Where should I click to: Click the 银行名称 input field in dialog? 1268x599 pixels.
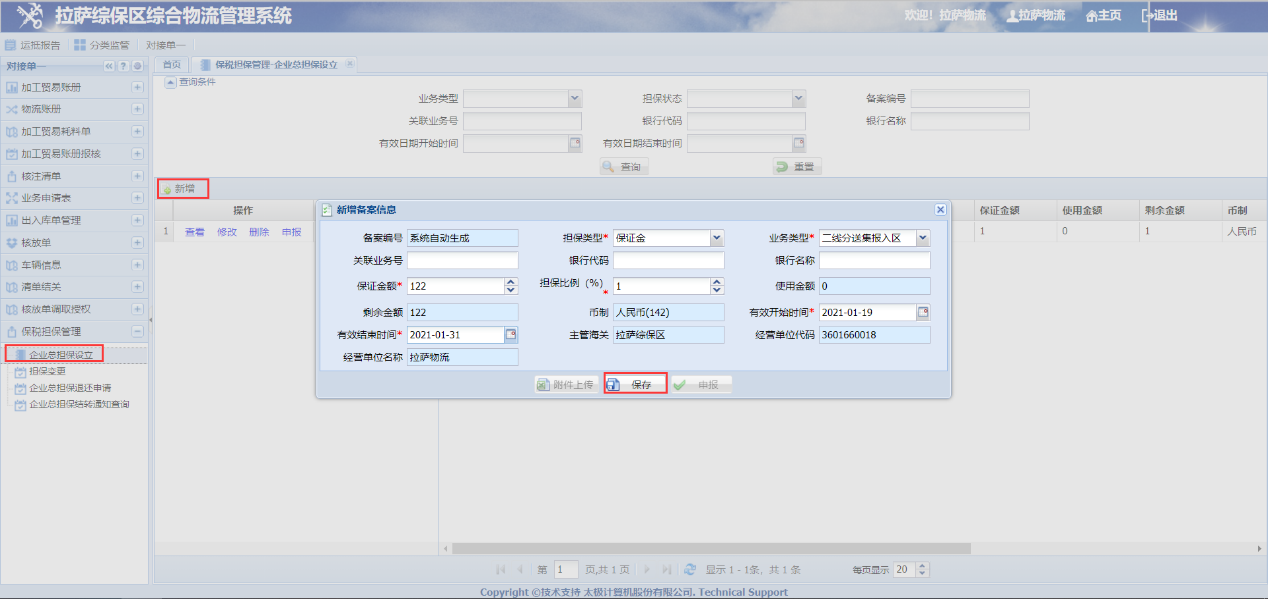pos(874,261)
